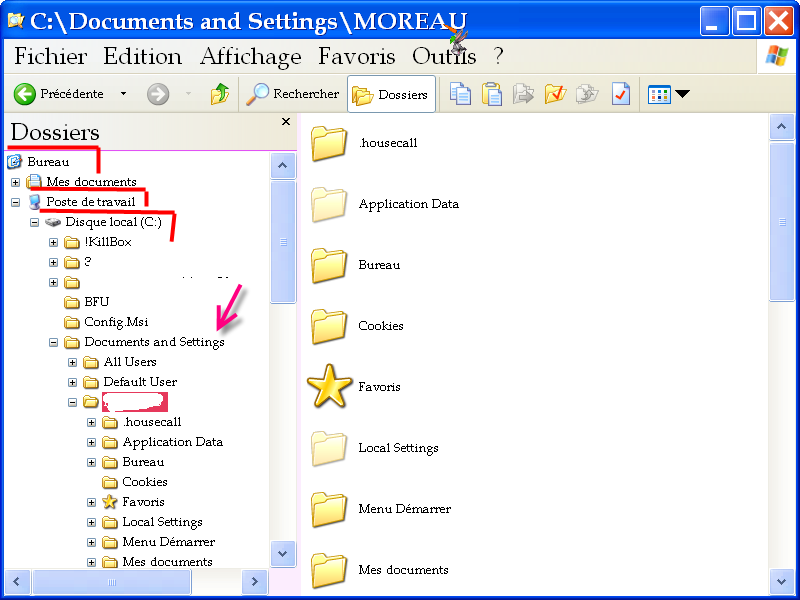Screen dimensions: 800x600
Task: Open the Affichage menu
Action: pyautogui.click(x=250, y=56)
